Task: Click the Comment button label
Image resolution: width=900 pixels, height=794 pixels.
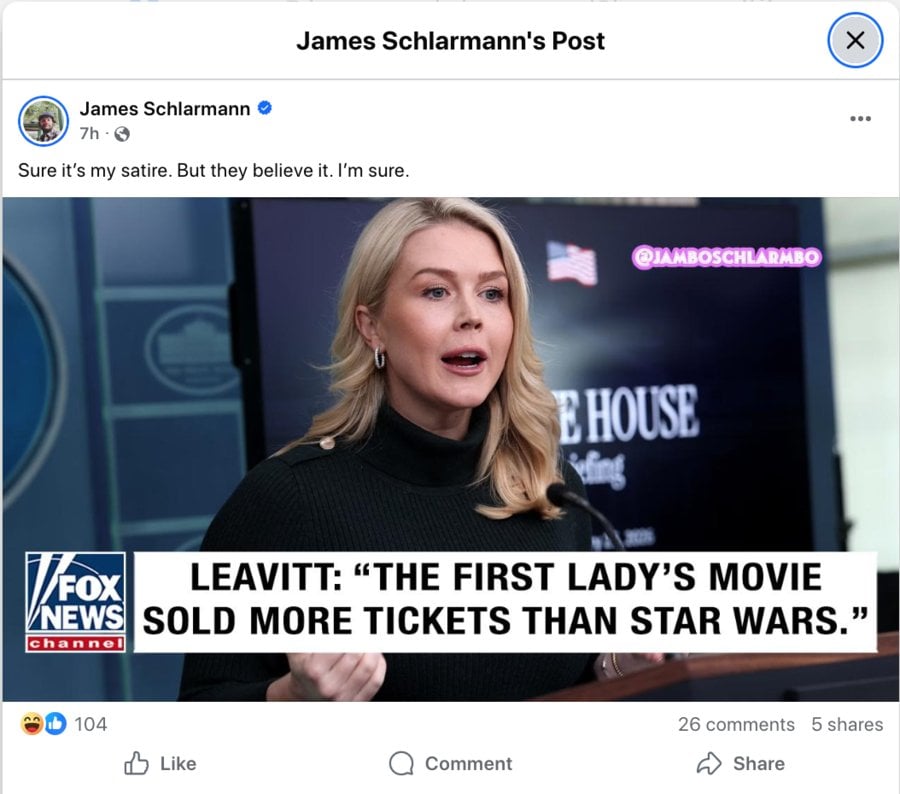Action: (x=468, y=764)
